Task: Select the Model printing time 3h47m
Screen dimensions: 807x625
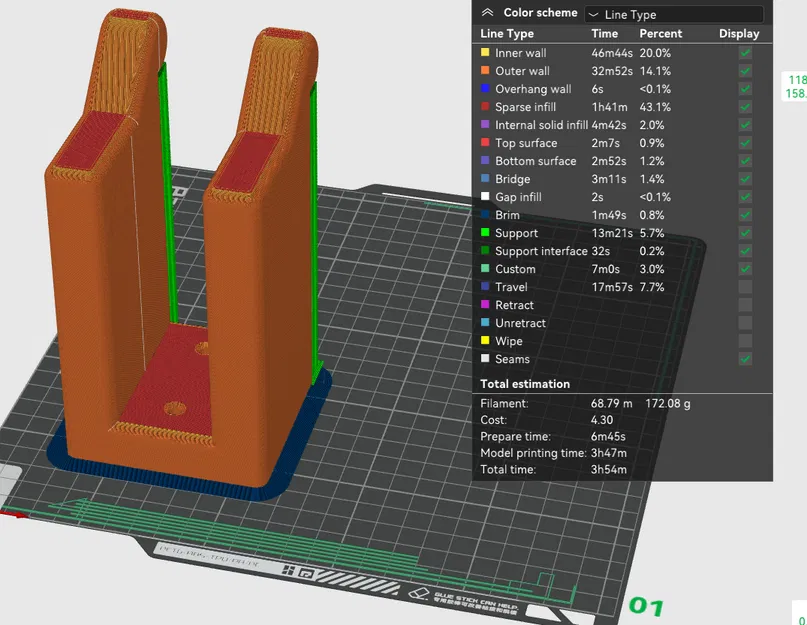Action: (x=608, y=453)
